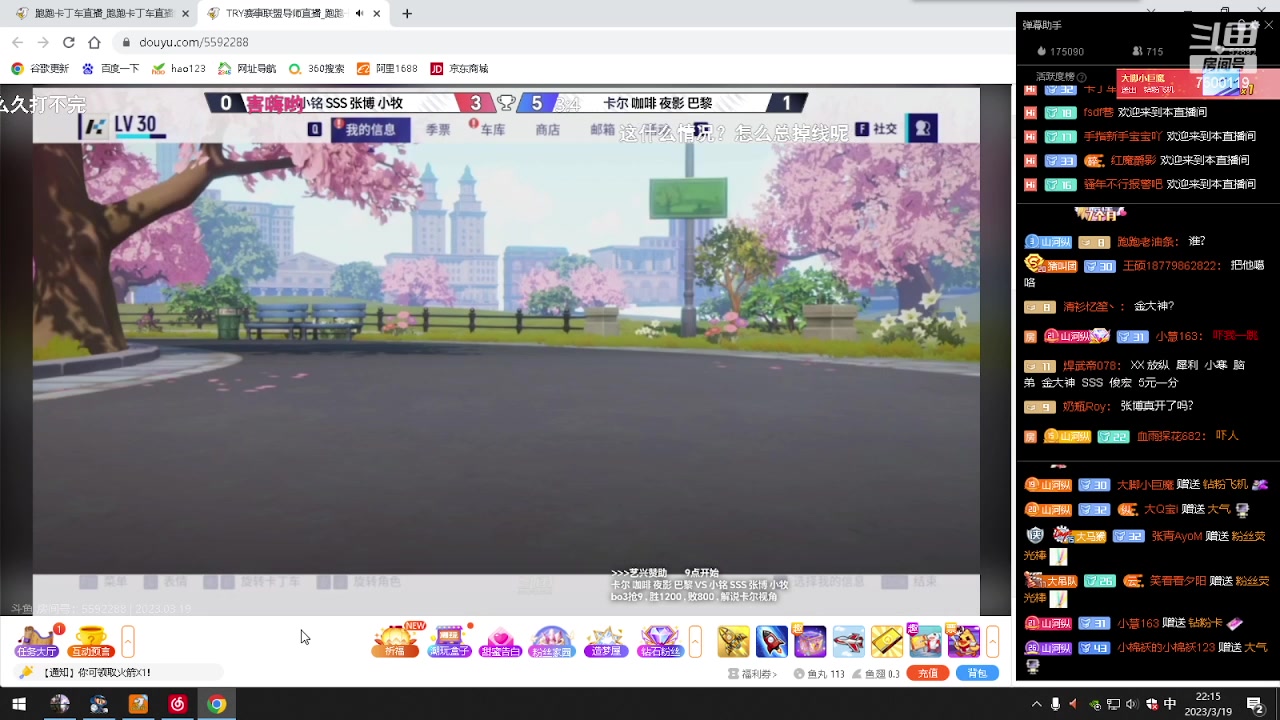
Task: Open the 任务大厅 task hall icon
Action: (36, 641)
